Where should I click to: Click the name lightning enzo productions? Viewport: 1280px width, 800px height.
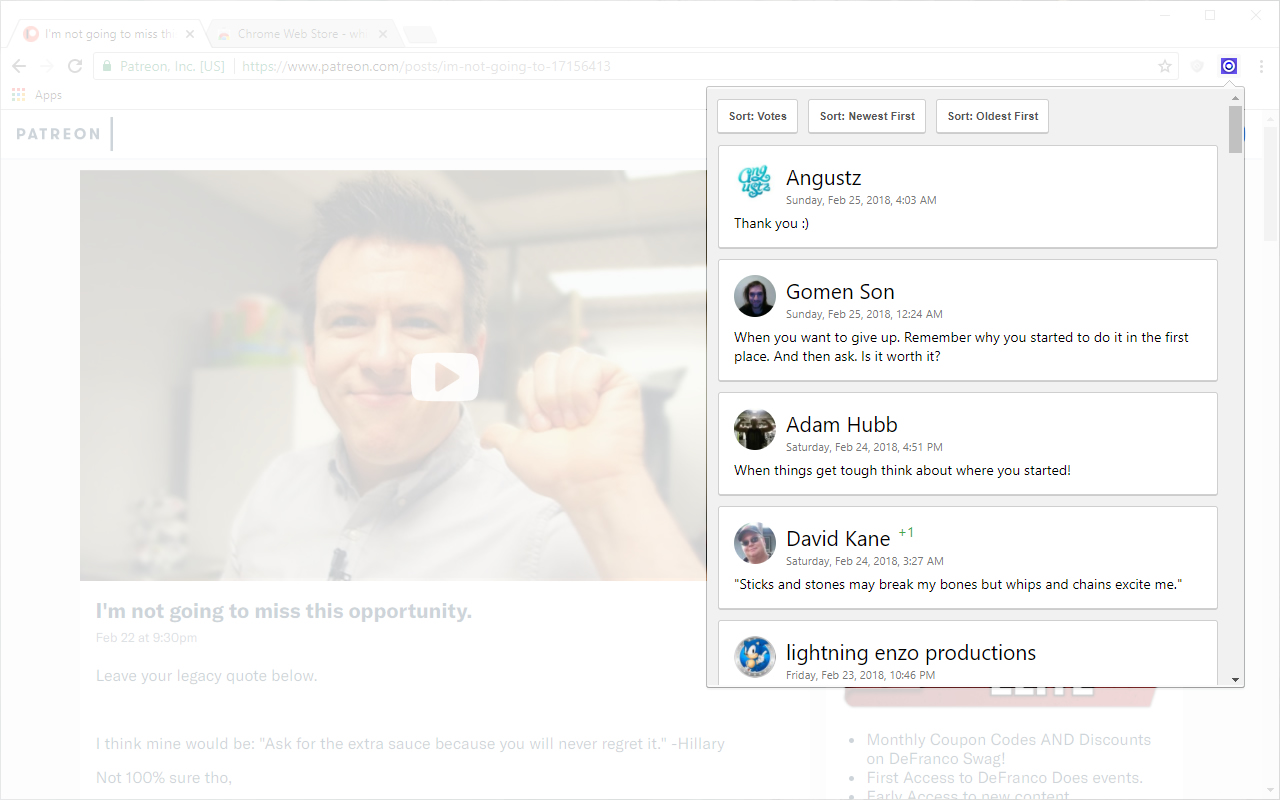(x=911, y=653)
